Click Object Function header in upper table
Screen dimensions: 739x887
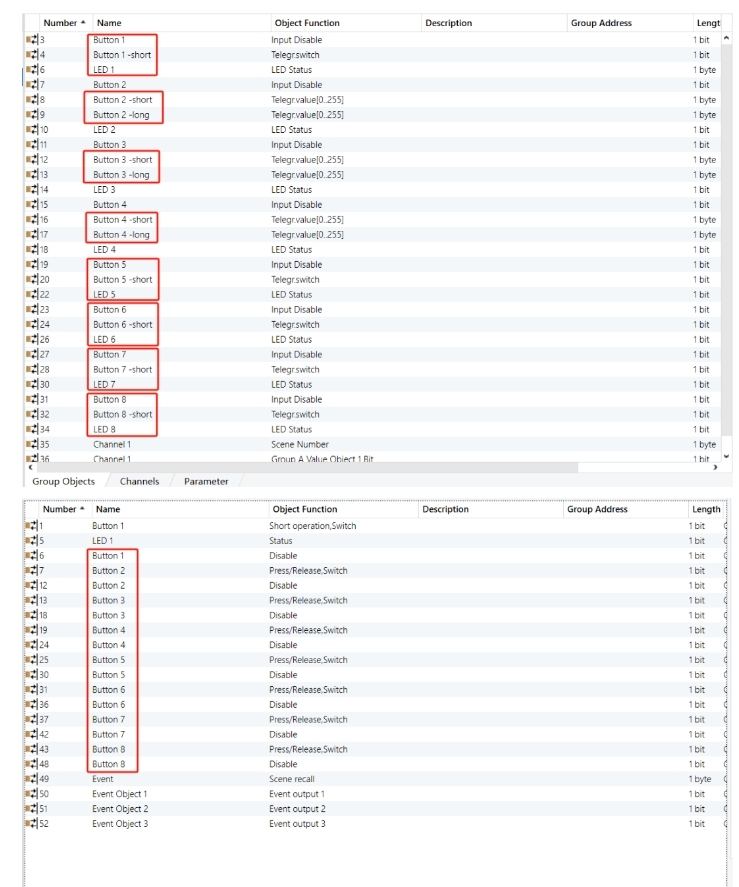[306, 23]
